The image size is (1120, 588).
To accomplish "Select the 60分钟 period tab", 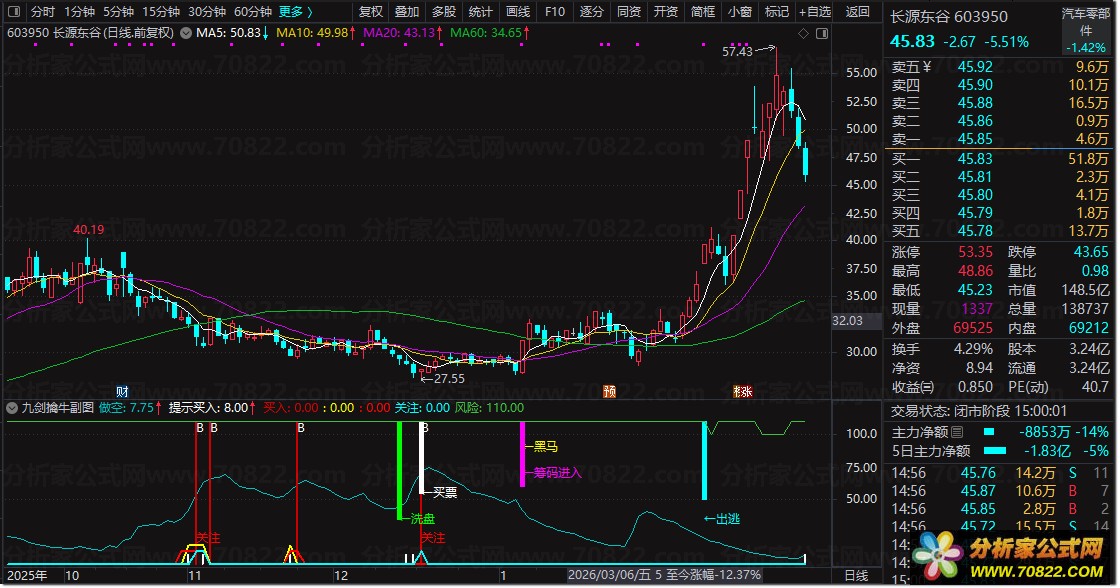I will pyautogui.click(x=253, y=11).
